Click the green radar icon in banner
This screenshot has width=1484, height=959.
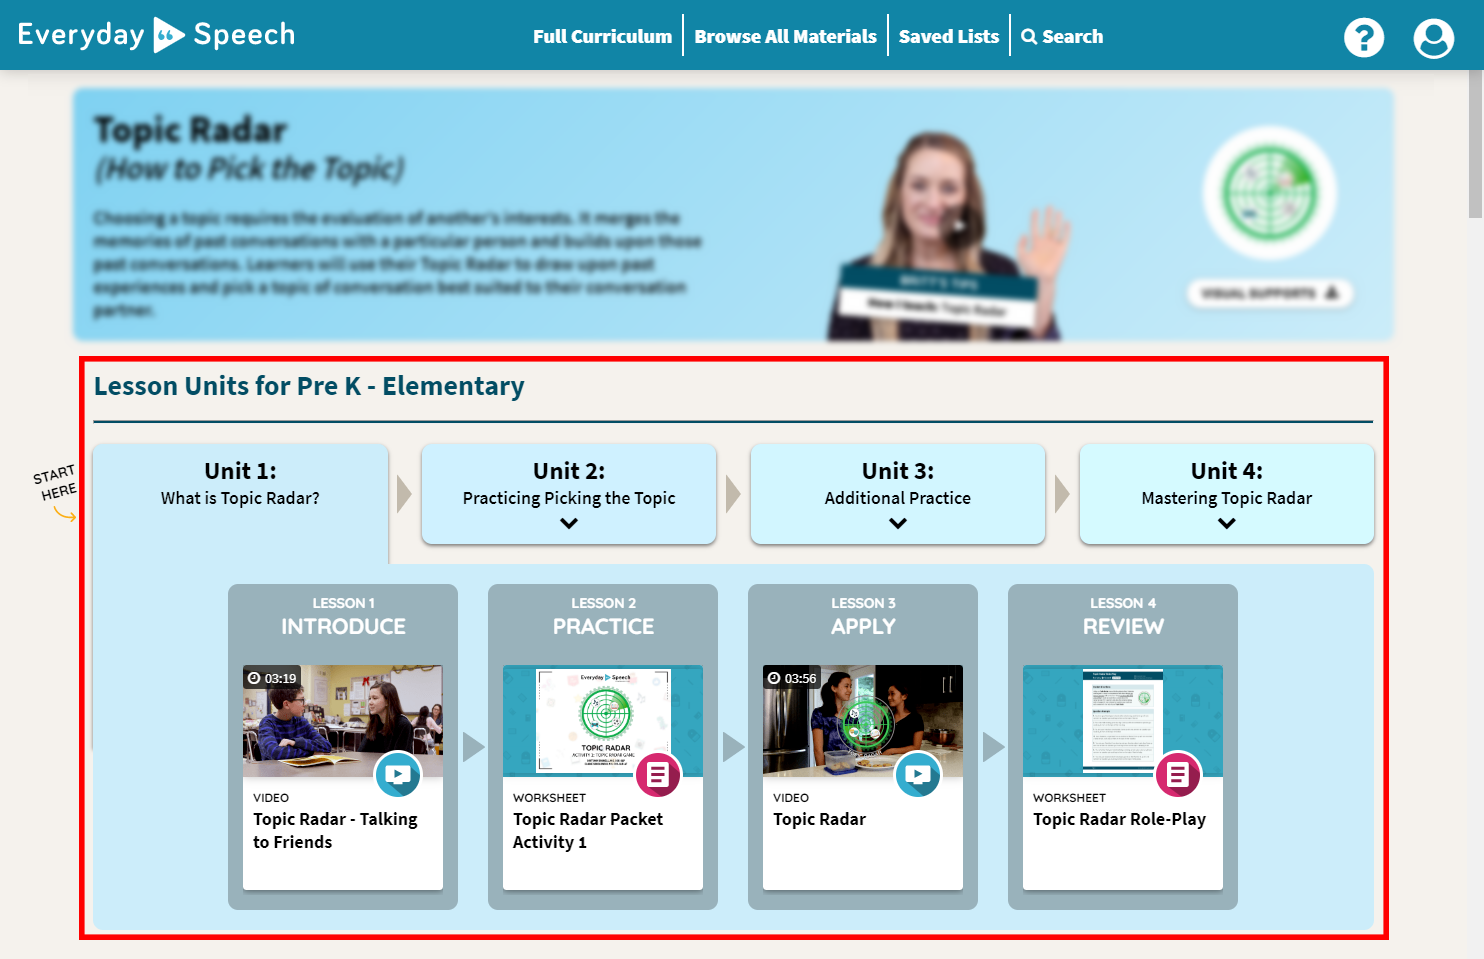pos(1269,193)
